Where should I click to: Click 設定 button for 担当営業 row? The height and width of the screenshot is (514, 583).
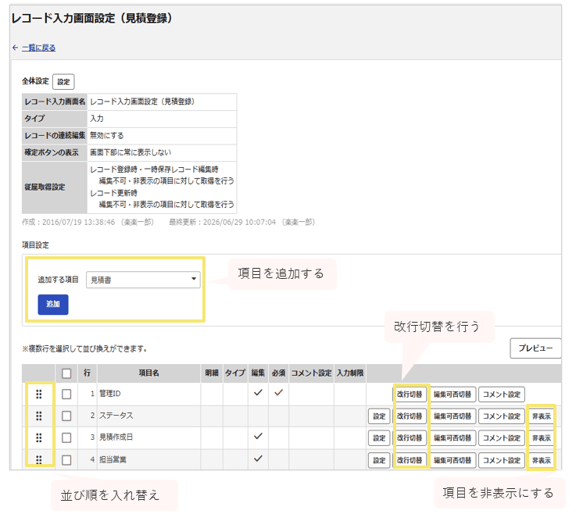pos(379,460)
